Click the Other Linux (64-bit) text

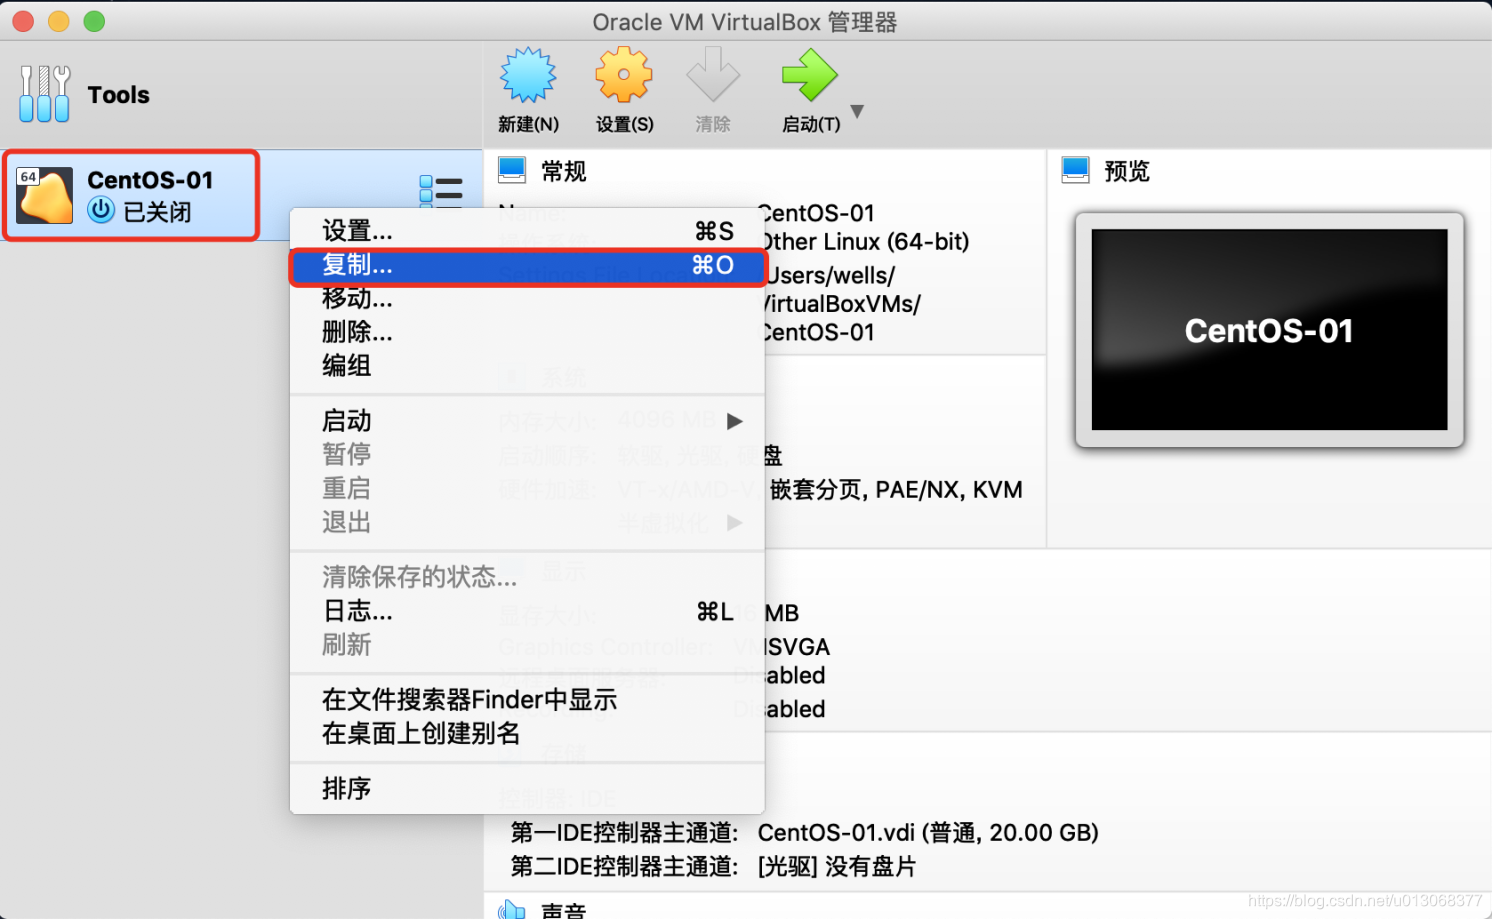pyautogui.click(x=864, y=242)
